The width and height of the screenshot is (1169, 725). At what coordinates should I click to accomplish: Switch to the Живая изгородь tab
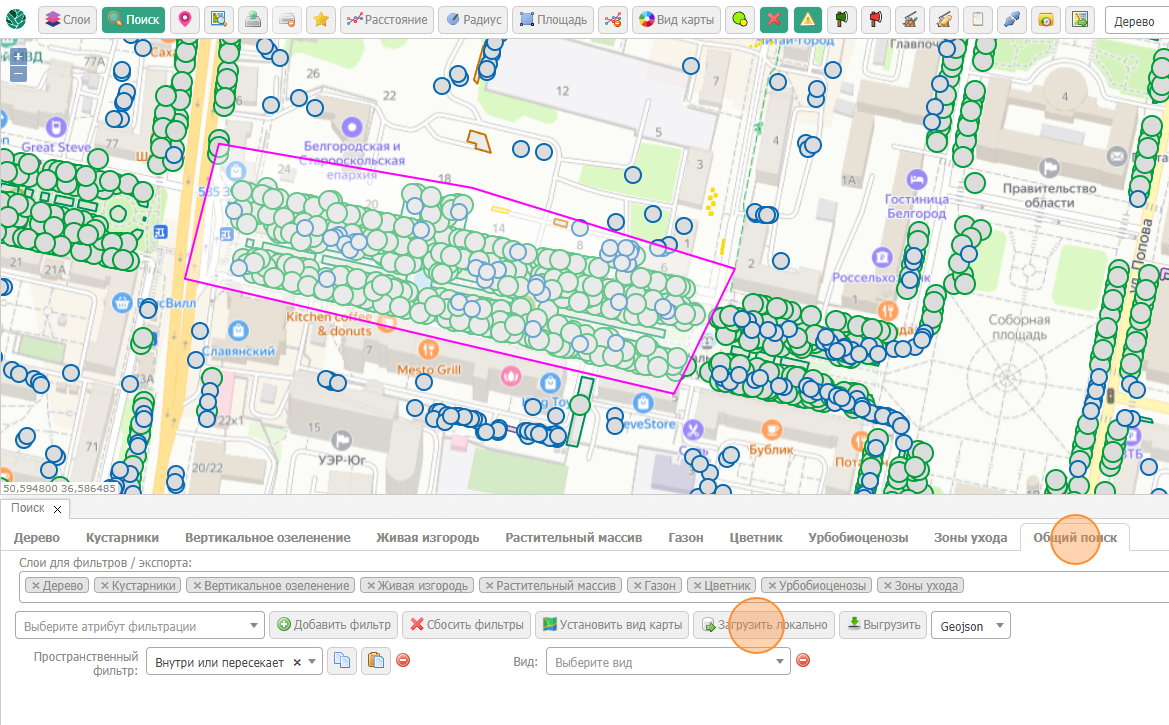[427, 538]
